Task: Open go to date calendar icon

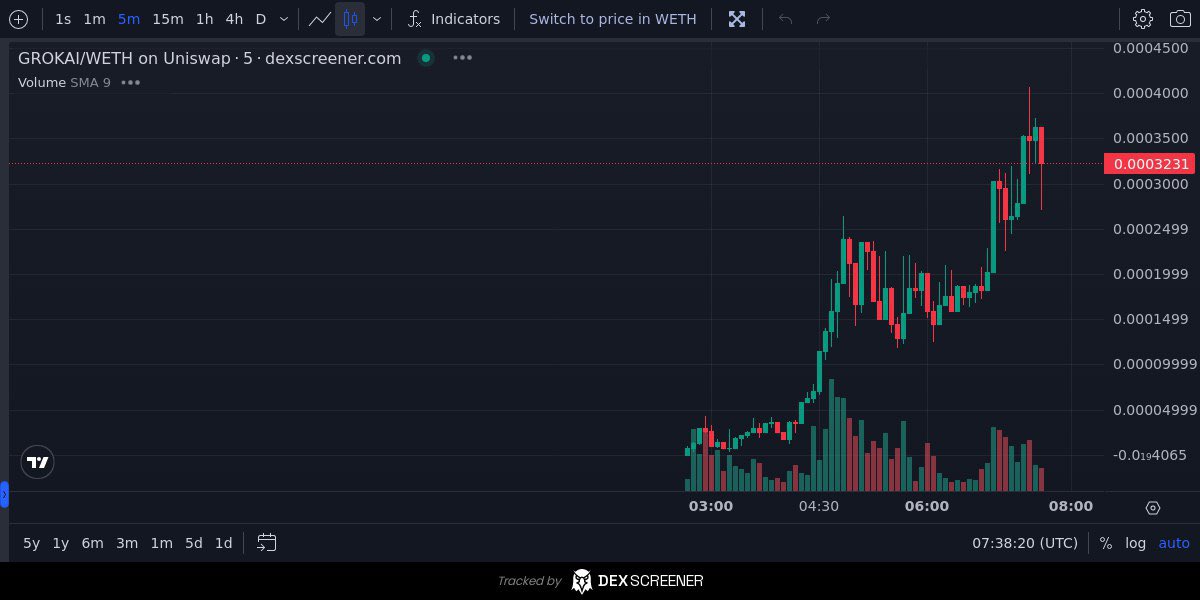Action: (x=266, y=543)
